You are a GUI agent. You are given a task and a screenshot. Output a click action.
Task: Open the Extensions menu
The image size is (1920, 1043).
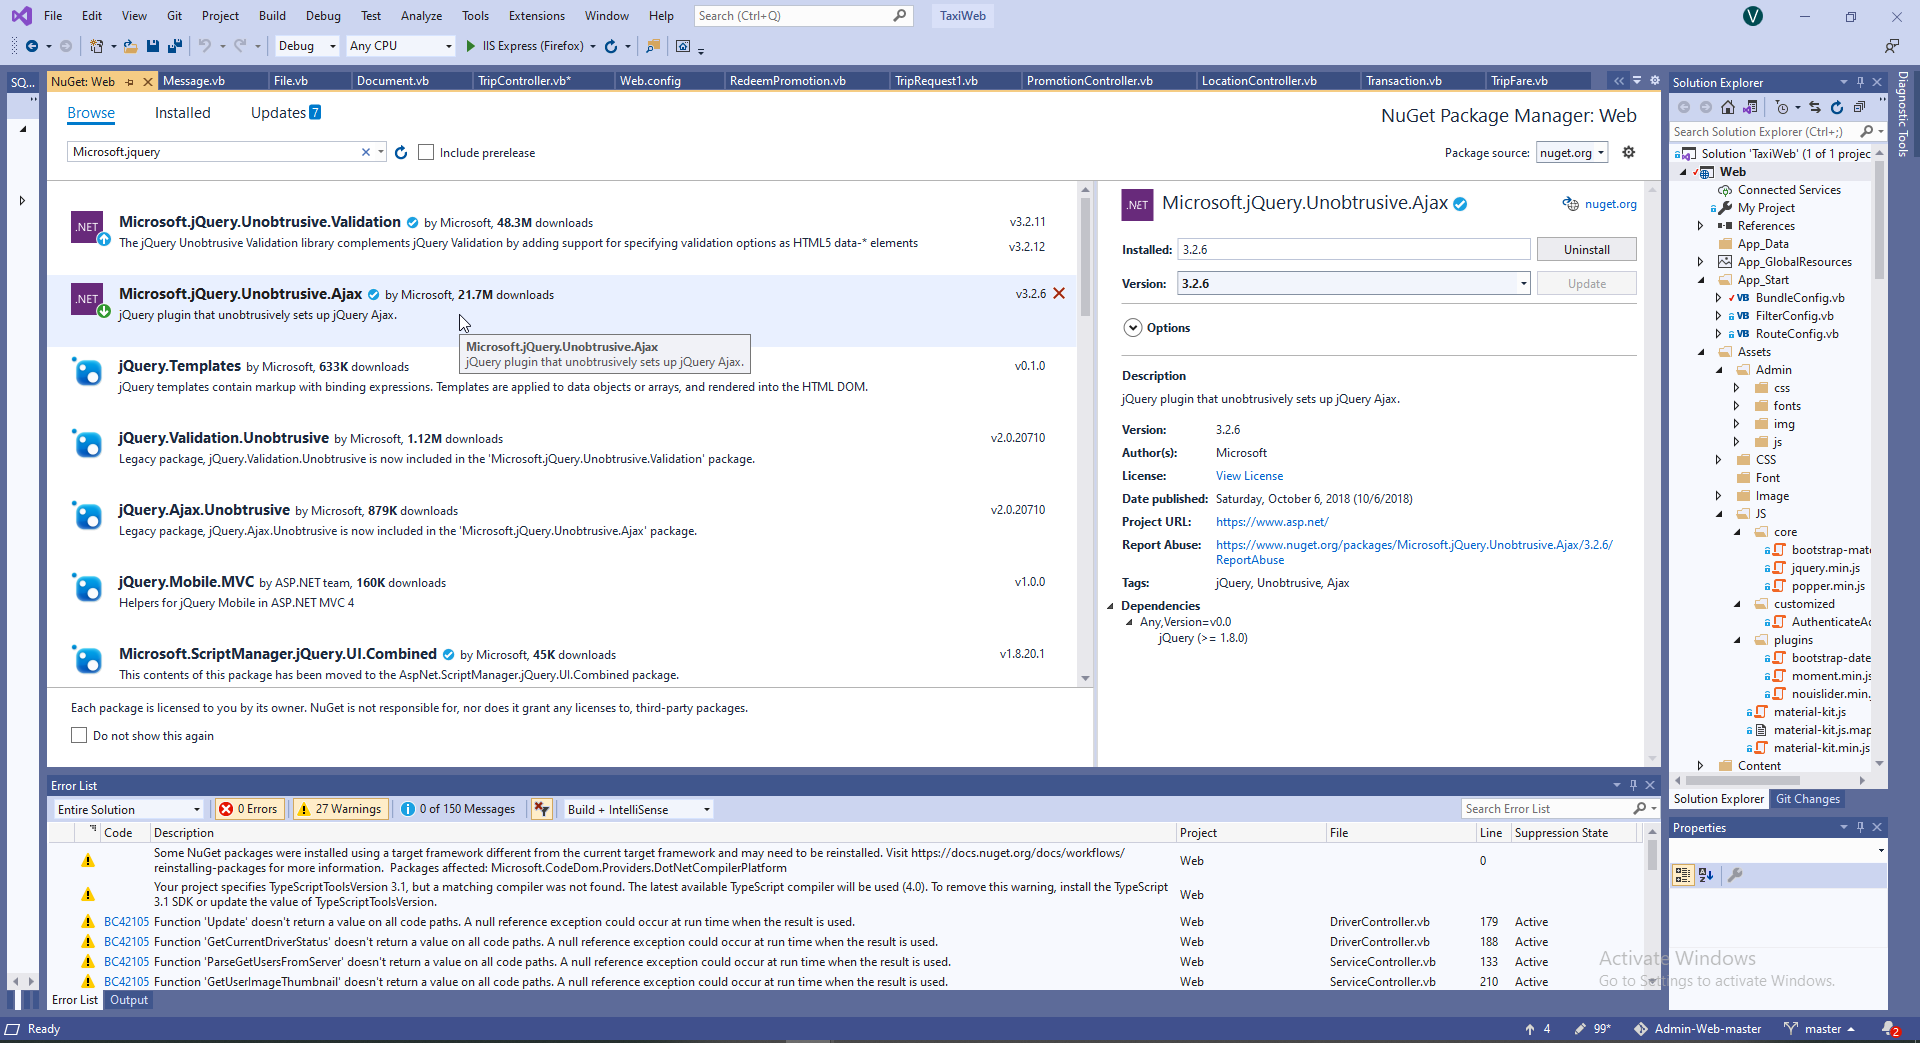point(536,16)
